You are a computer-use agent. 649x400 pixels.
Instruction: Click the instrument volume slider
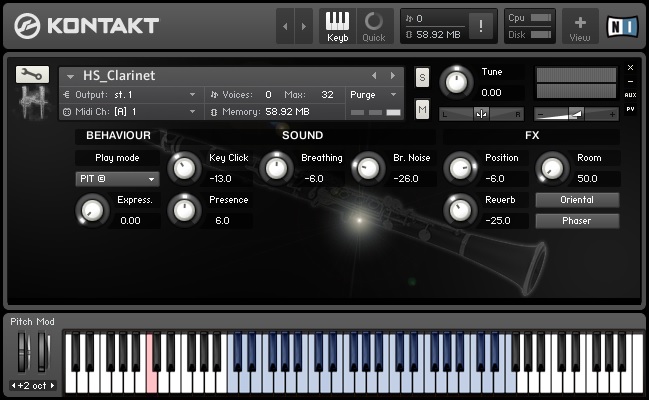coord(576,113)
